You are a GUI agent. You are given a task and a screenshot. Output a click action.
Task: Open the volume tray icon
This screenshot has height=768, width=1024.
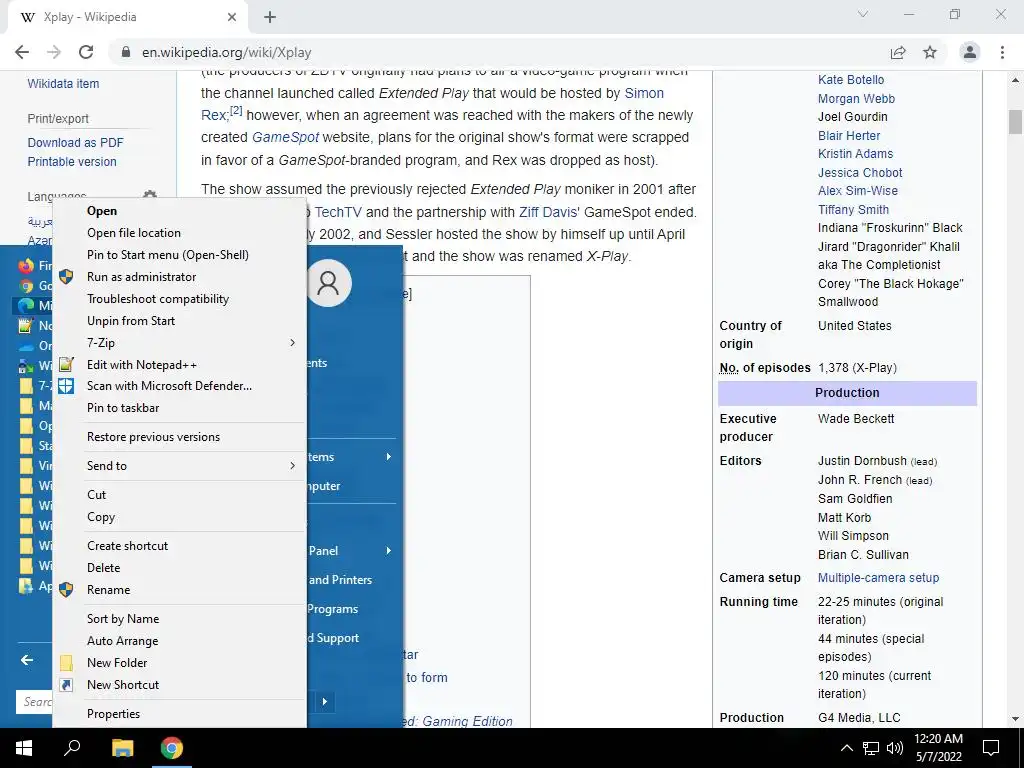coord(895,748)
